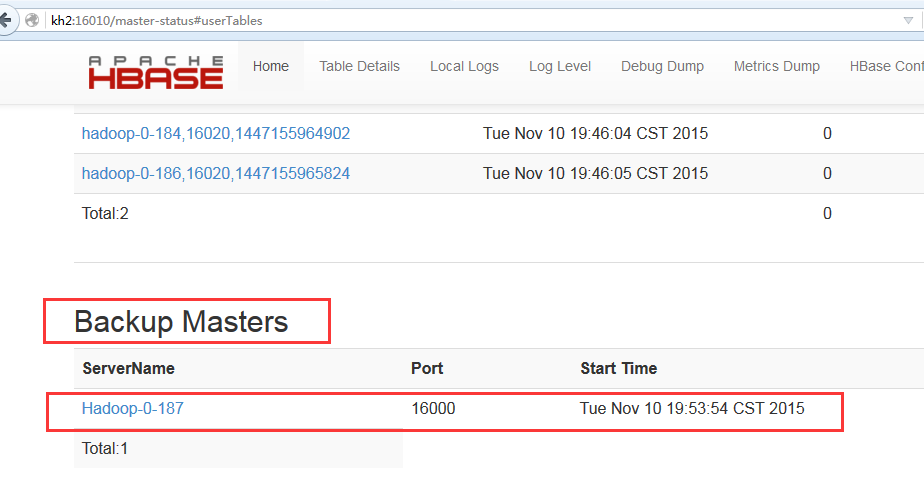Click the Port column header
924x497 pixels.
pyautogui.click(x=427, y=368)
